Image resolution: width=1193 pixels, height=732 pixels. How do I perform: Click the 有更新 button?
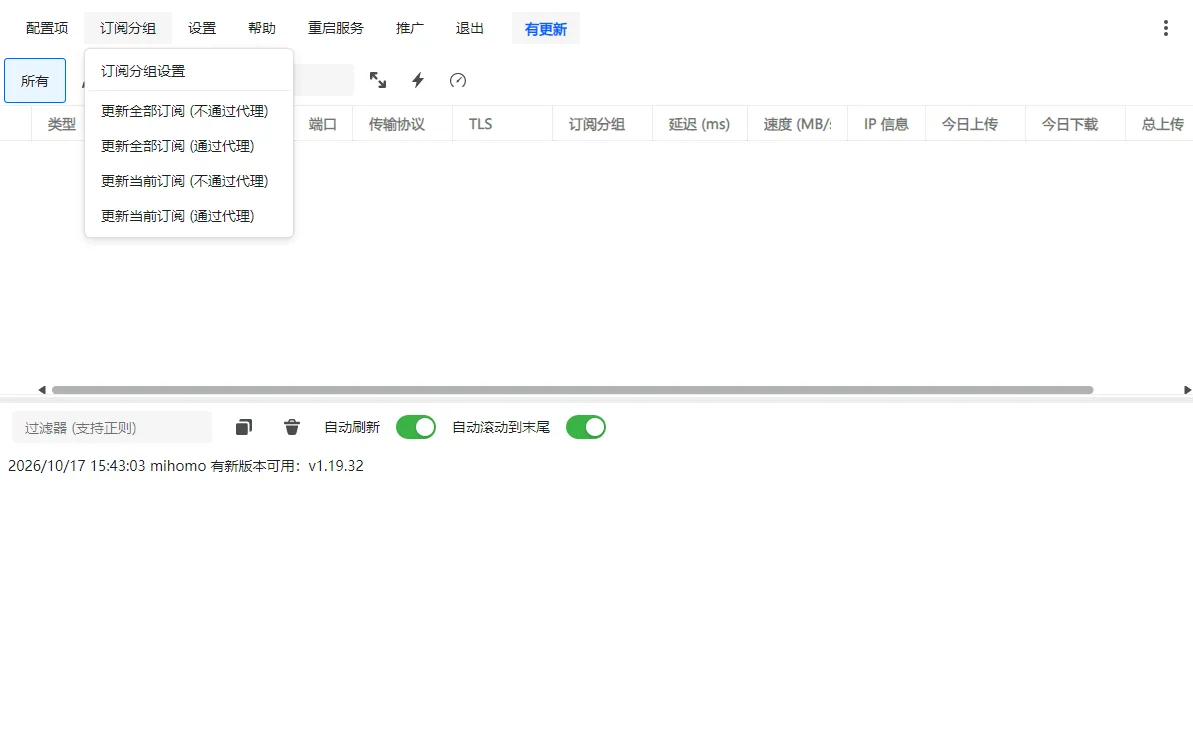pyautogui.click(x=546, y=29)
